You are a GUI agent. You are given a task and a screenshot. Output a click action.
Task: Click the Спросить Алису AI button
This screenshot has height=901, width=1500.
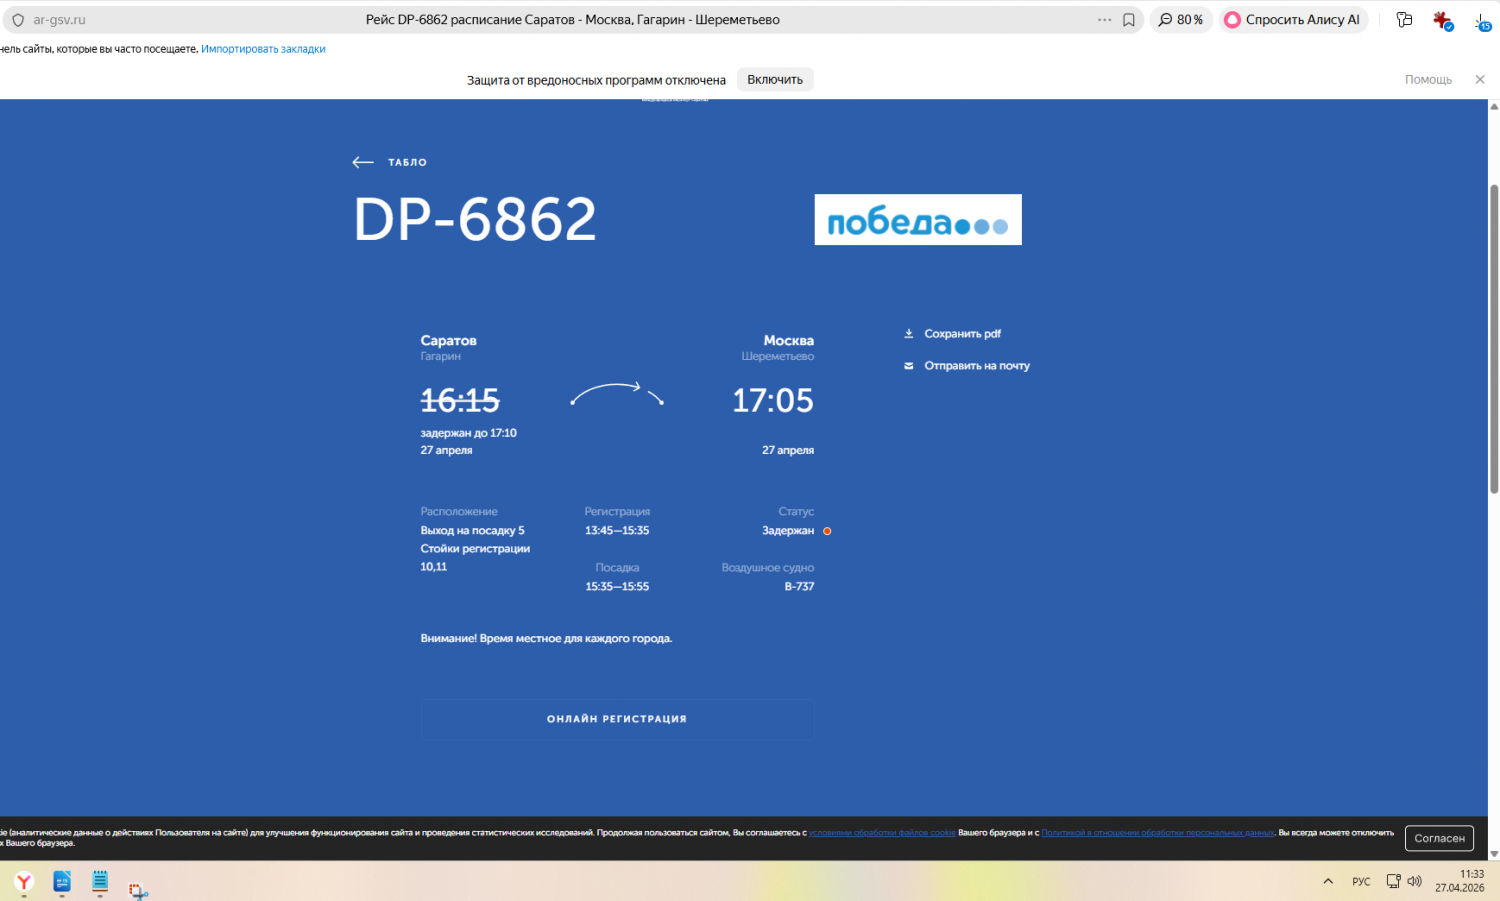pos(1292,20)
